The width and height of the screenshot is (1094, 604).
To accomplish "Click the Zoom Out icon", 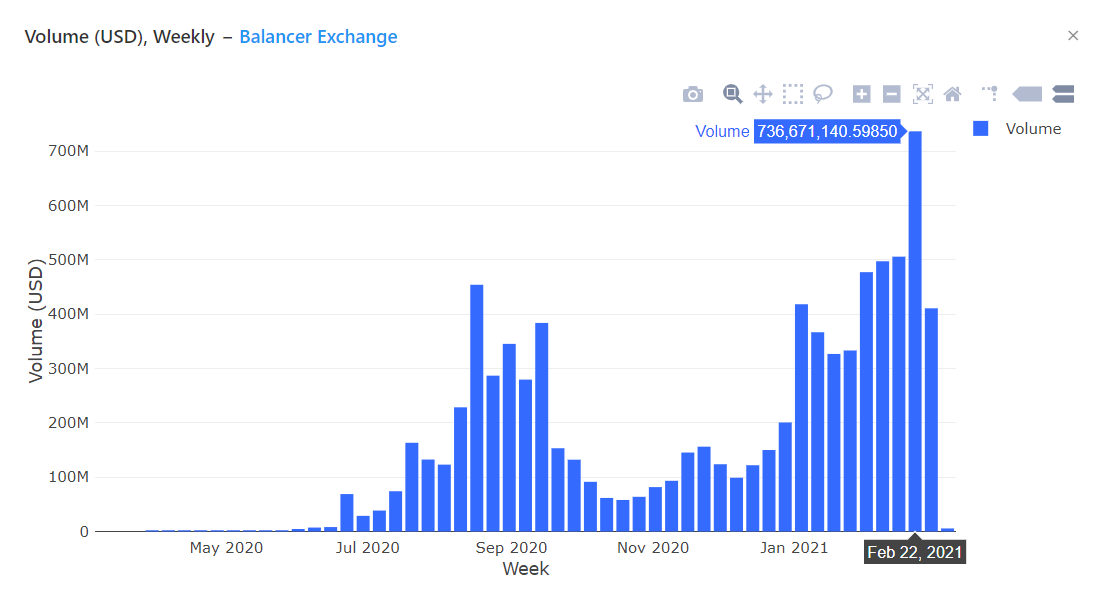I will tap(891, 93).
